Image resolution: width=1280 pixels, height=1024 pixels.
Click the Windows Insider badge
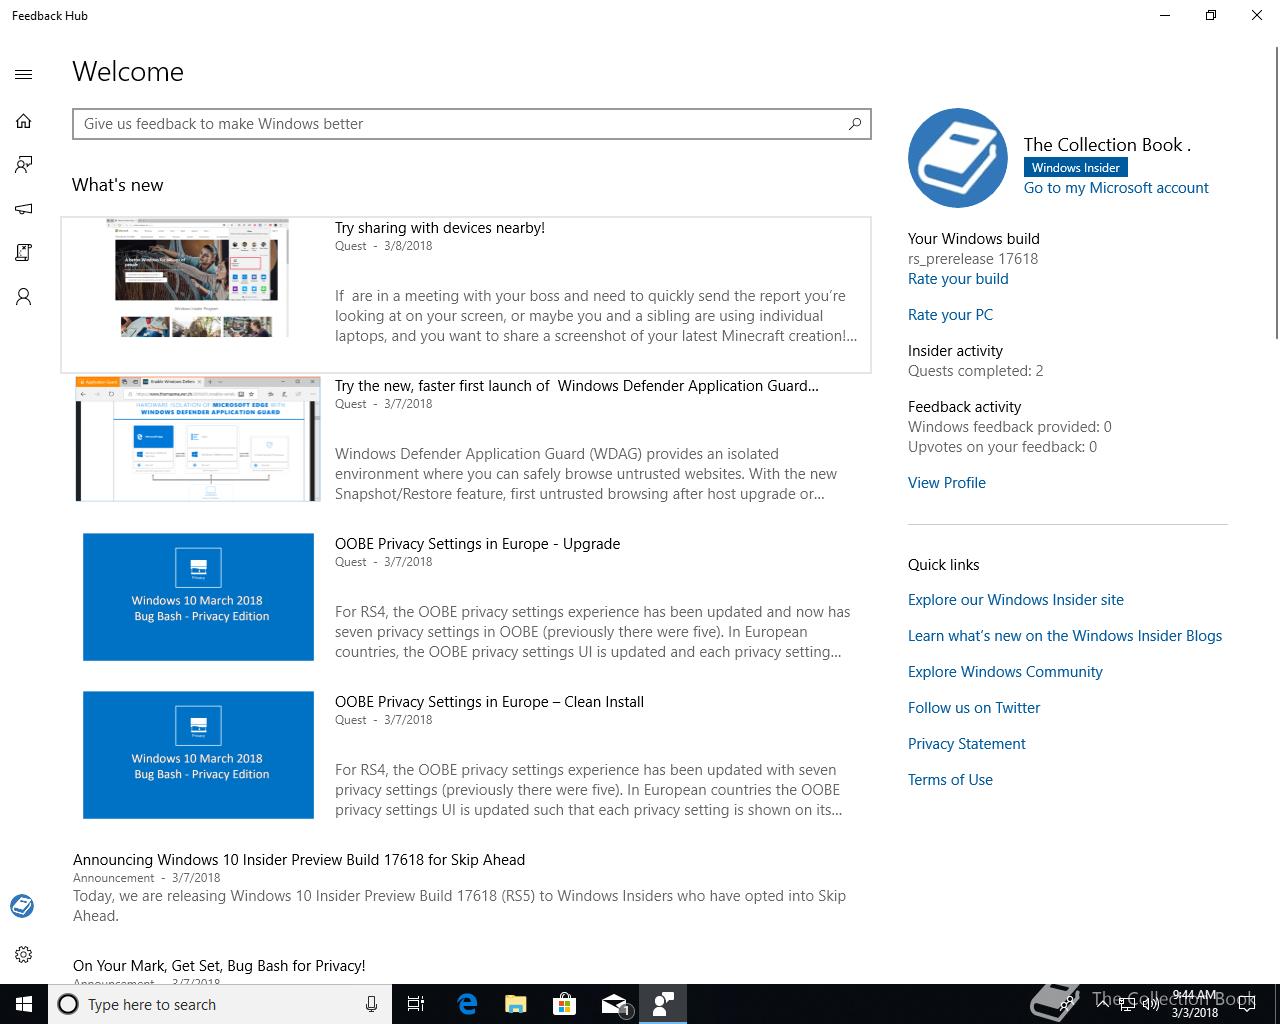click(1076, 168)
